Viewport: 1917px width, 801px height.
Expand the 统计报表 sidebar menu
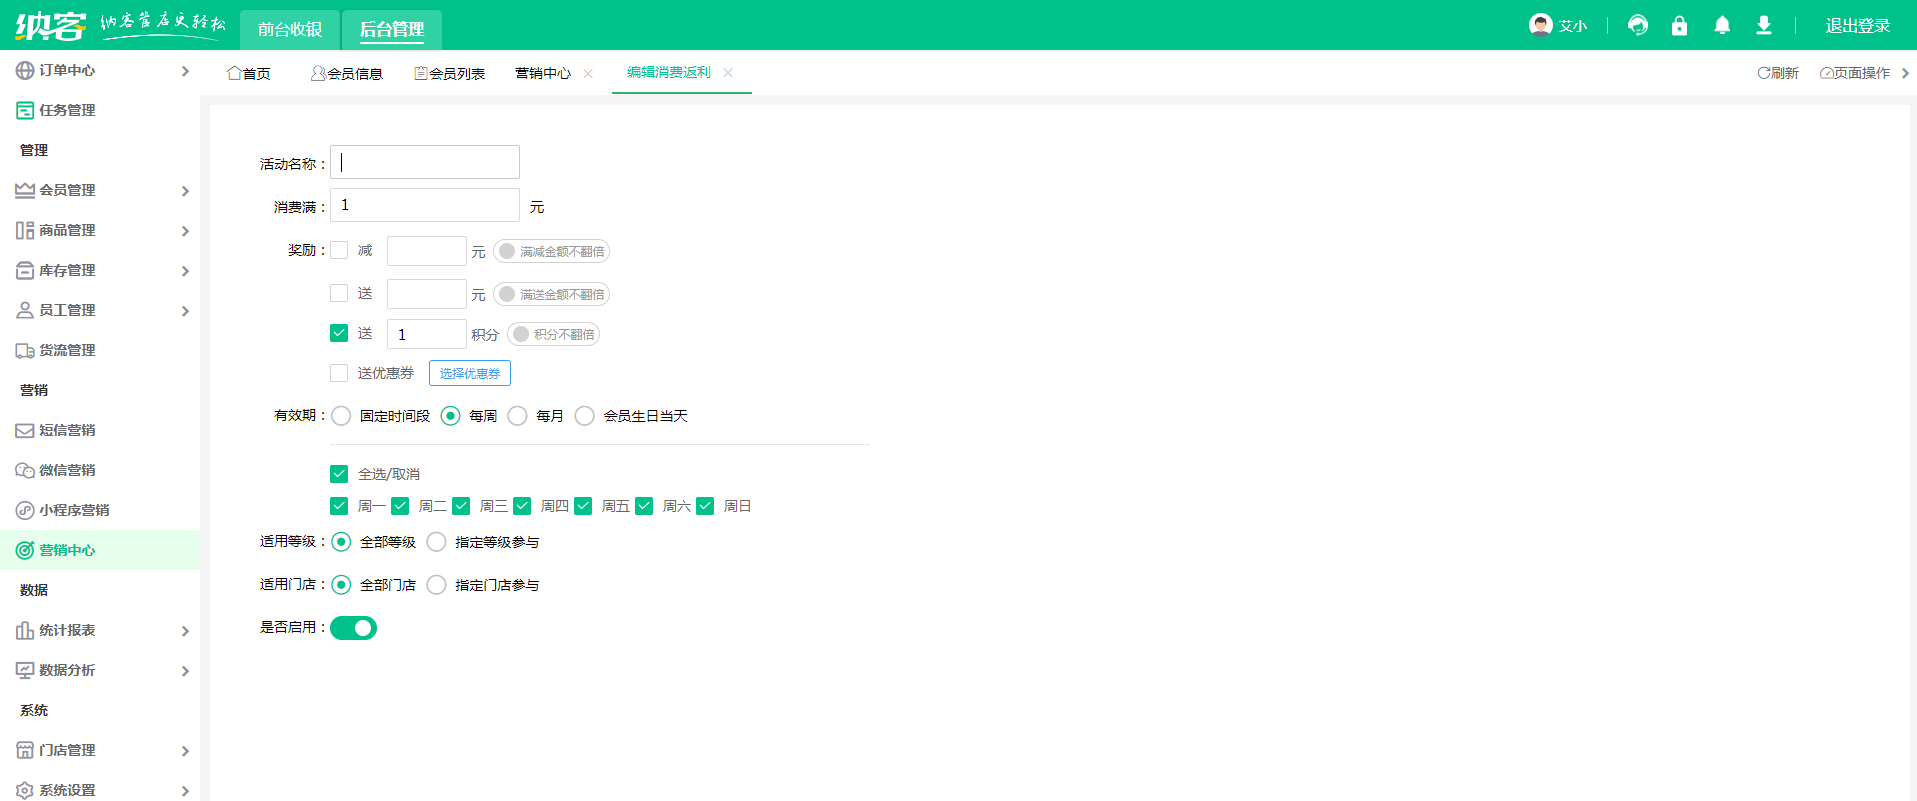point(100,630)
